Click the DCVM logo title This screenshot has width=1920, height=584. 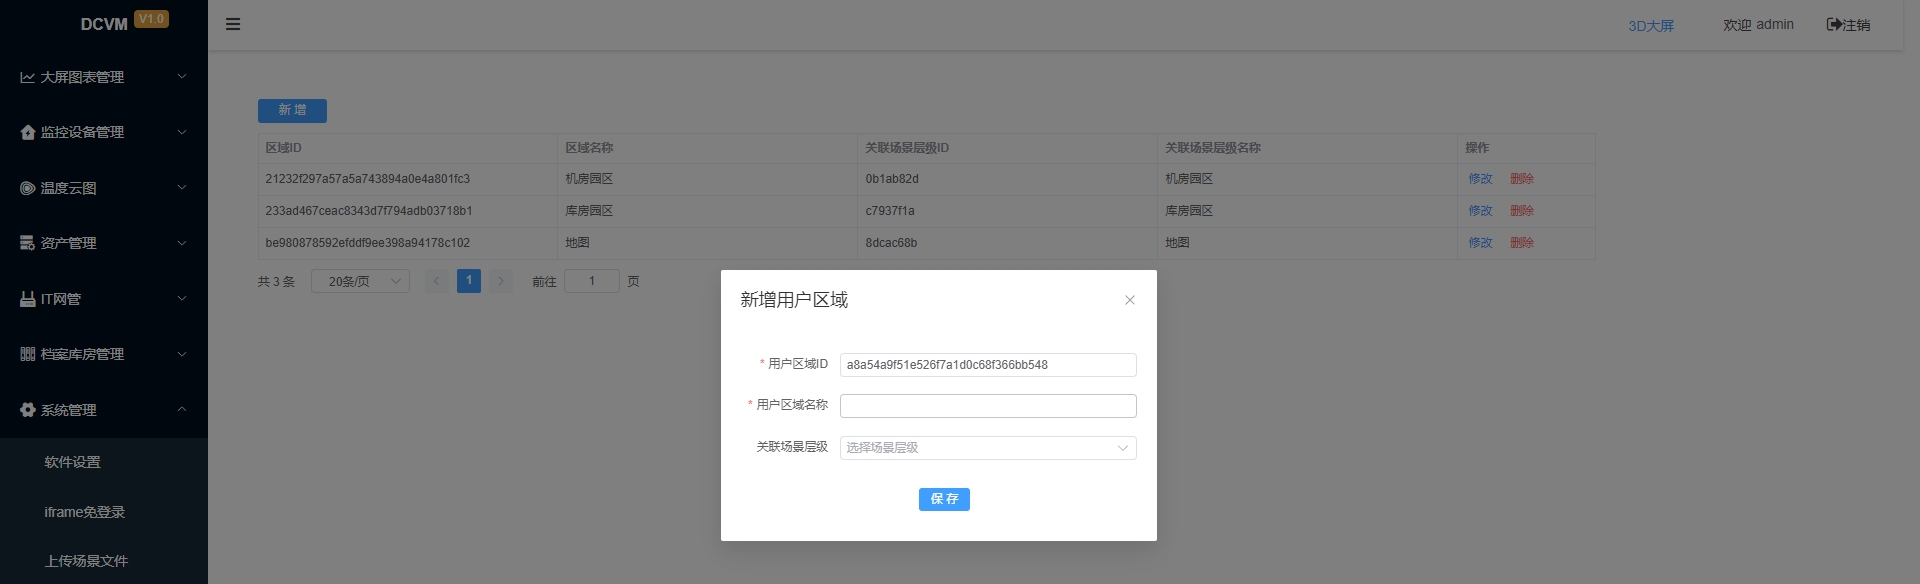pyautogui.click(x=104, y=24)
